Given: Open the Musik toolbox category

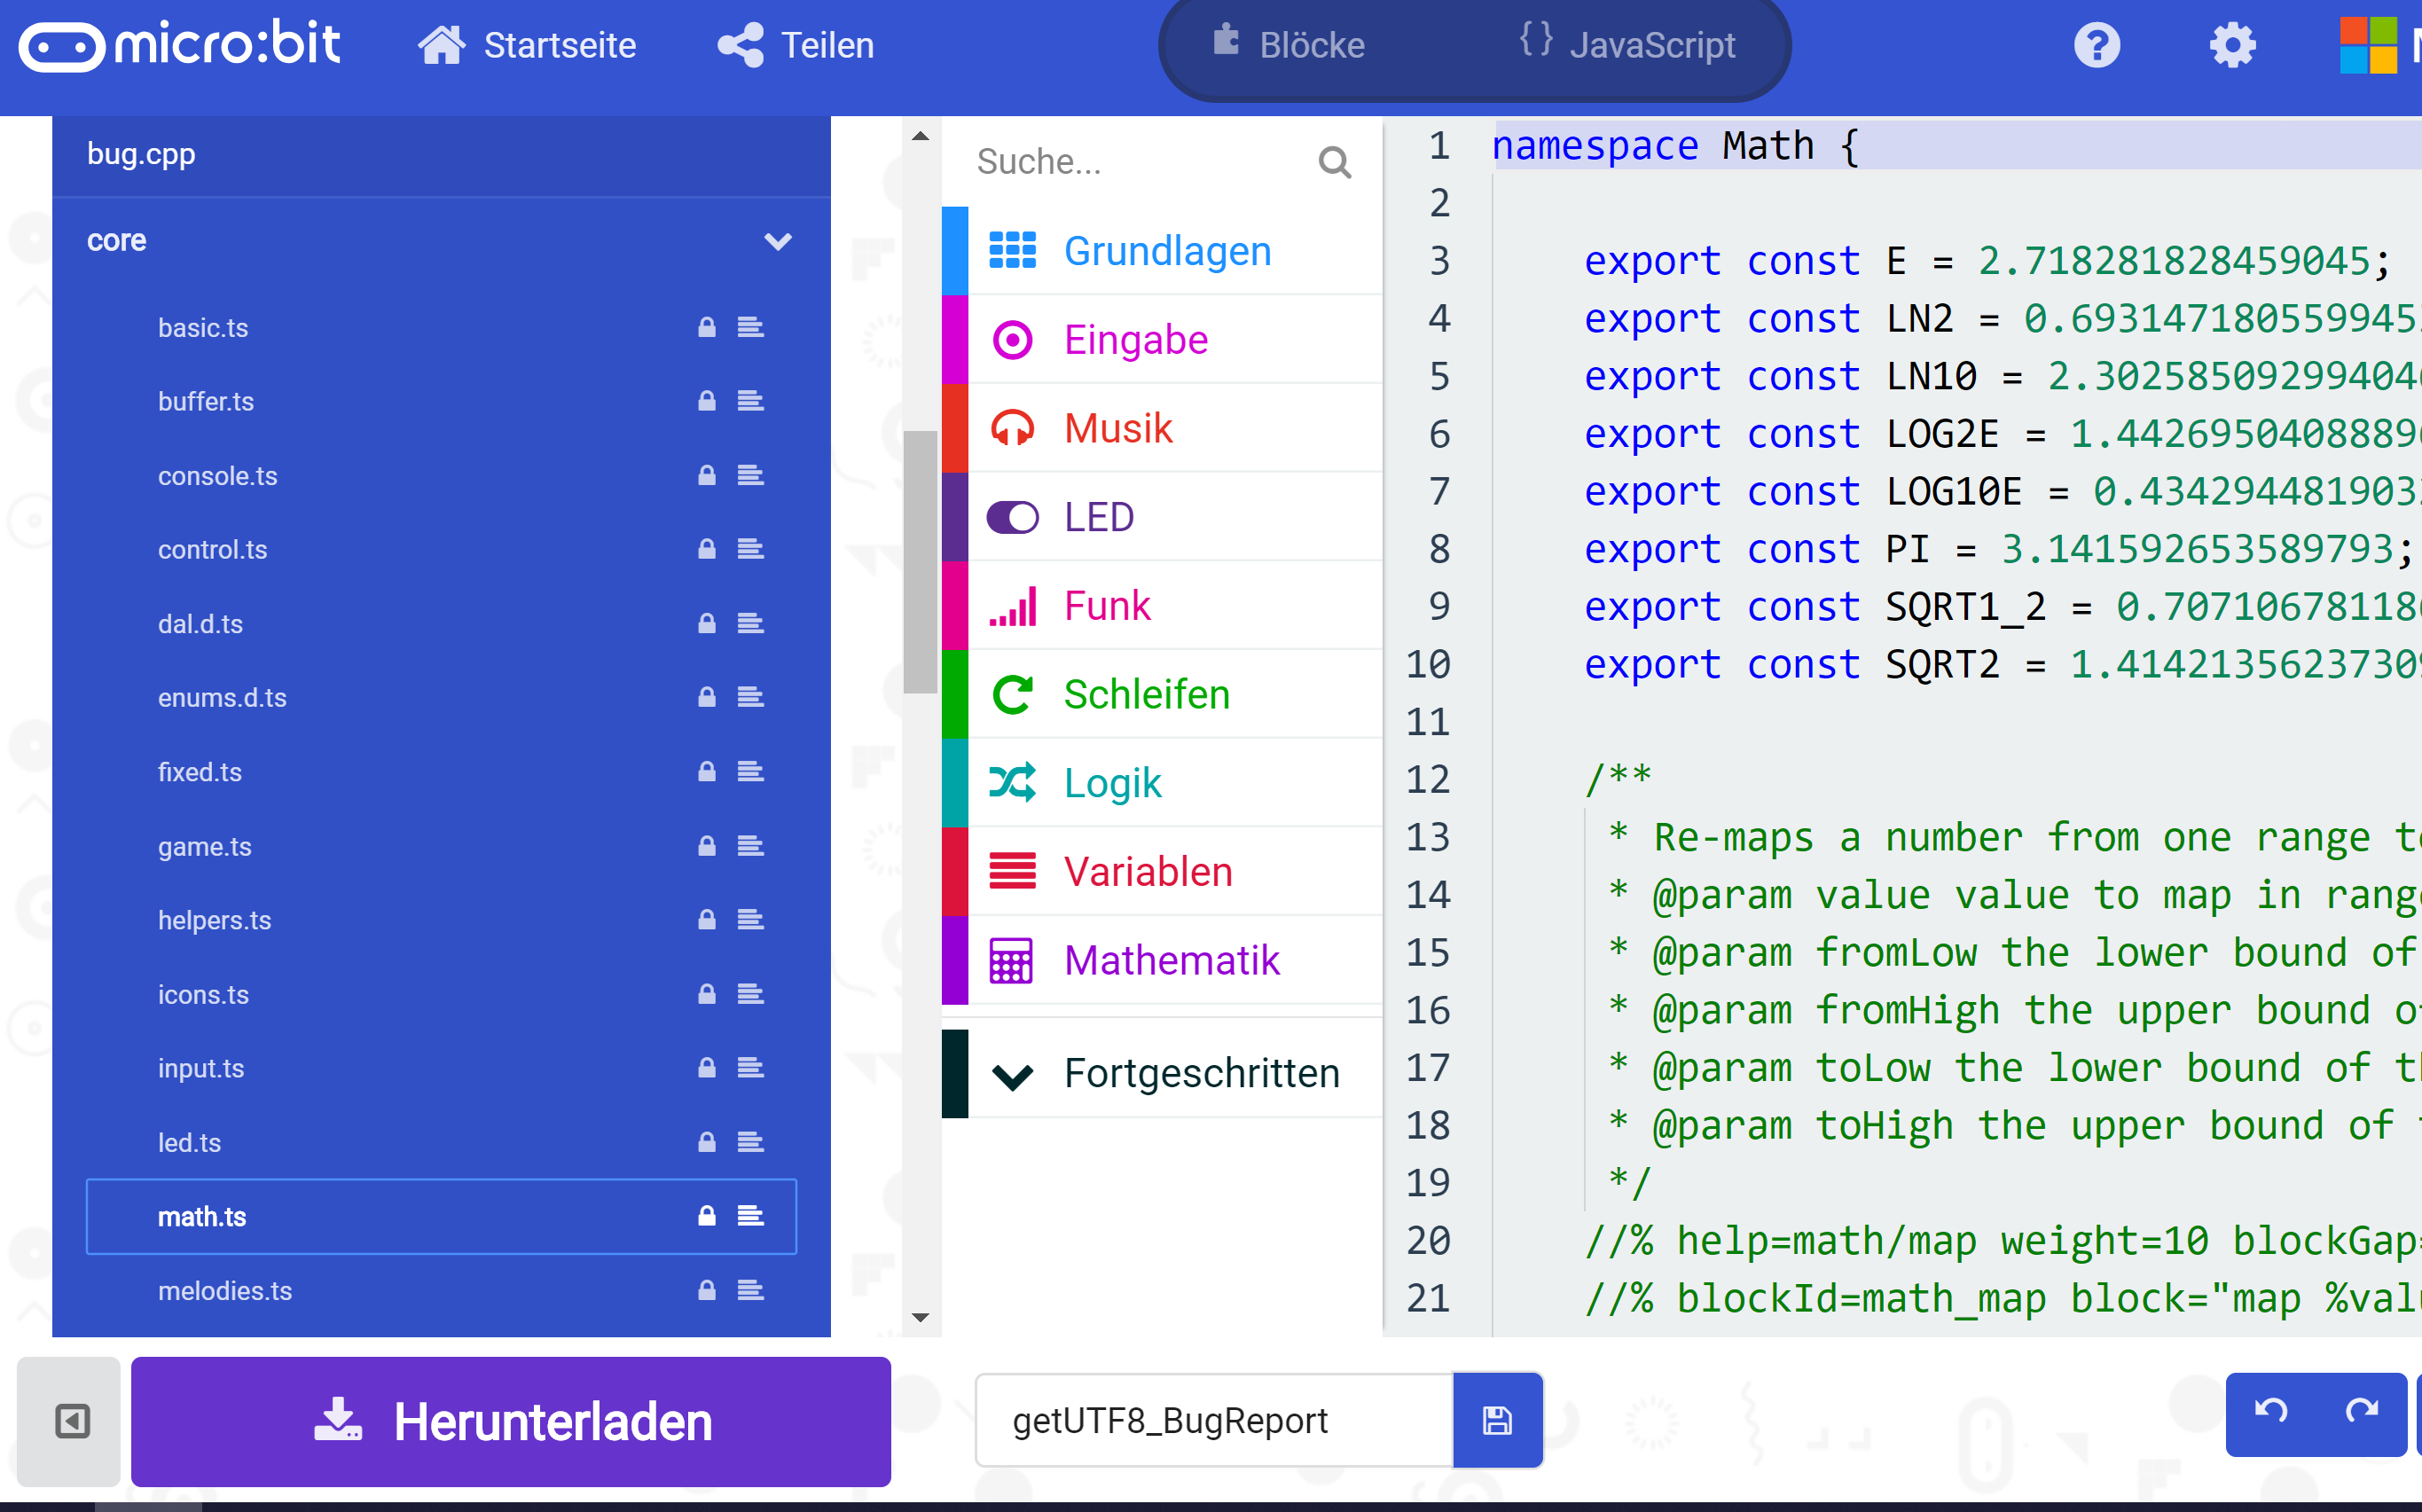Looking at the screenshot, I should point(1117,427).
